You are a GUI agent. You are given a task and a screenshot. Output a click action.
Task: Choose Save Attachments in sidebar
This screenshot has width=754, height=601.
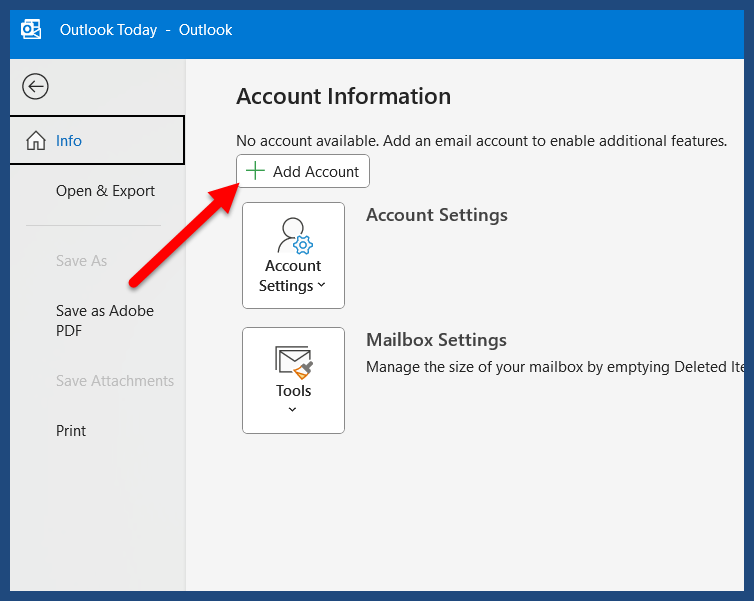(x=115, y=381)
